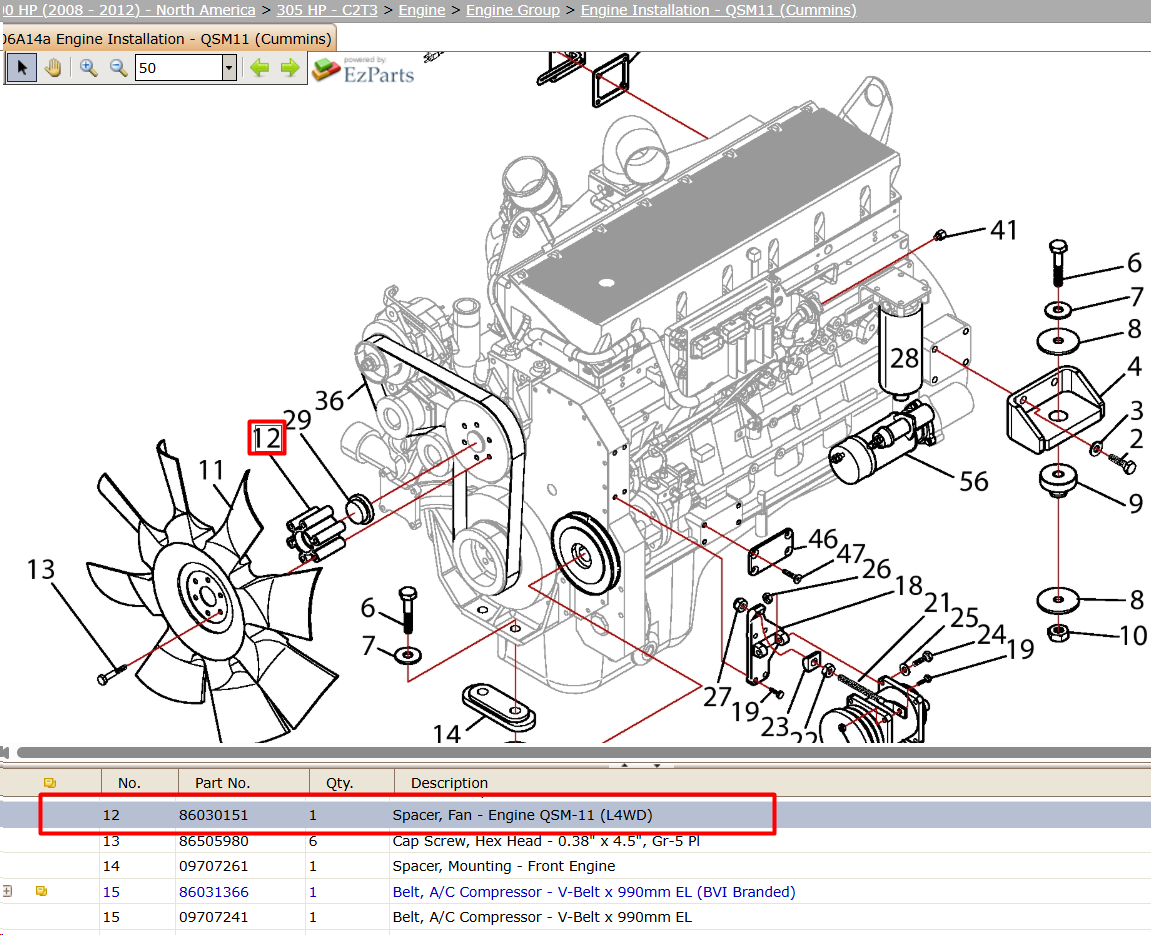
Task: Click callout number 14 in diagram
Action: click(446, 733)
